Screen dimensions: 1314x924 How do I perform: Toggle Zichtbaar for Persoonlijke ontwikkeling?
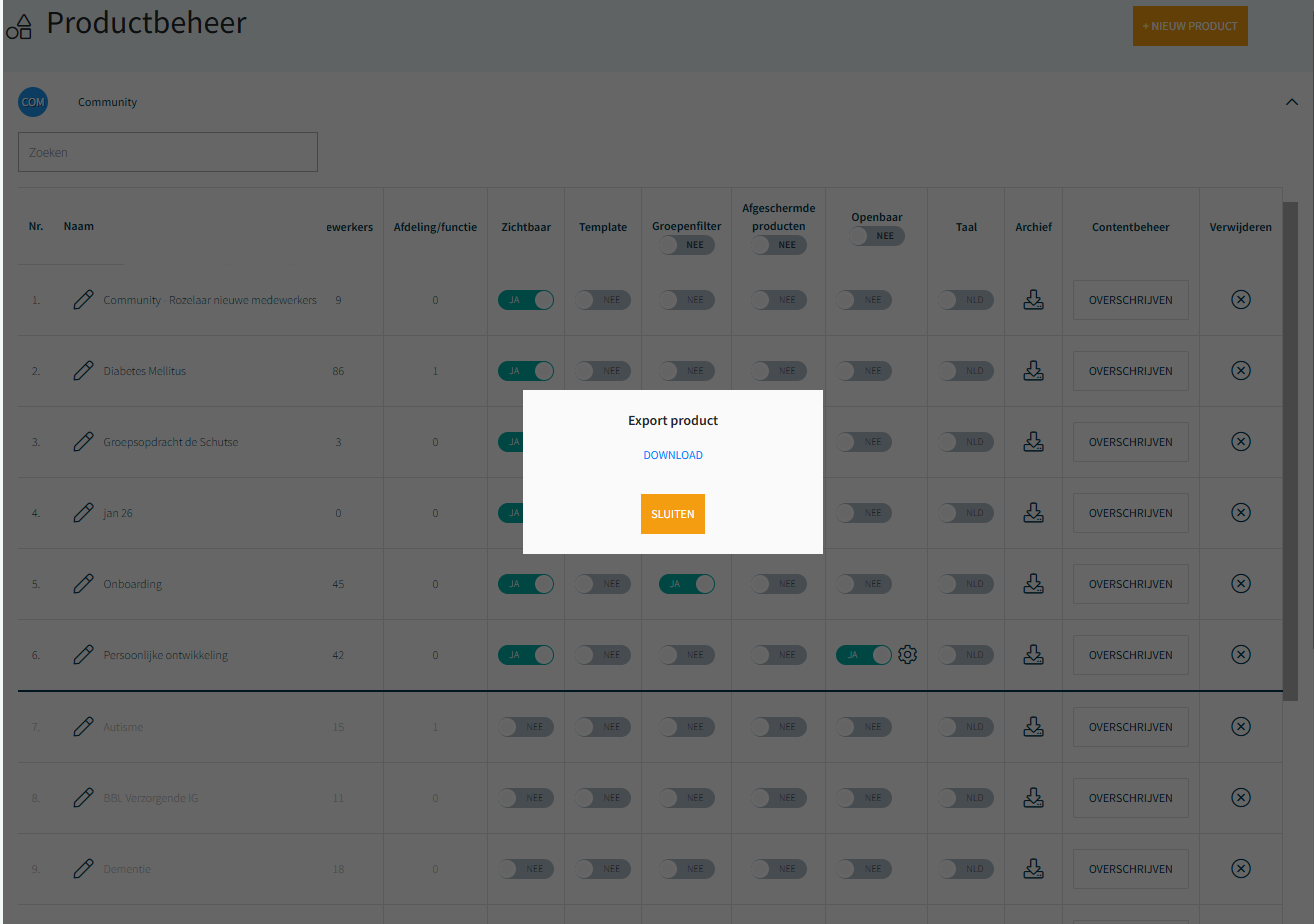526,655
